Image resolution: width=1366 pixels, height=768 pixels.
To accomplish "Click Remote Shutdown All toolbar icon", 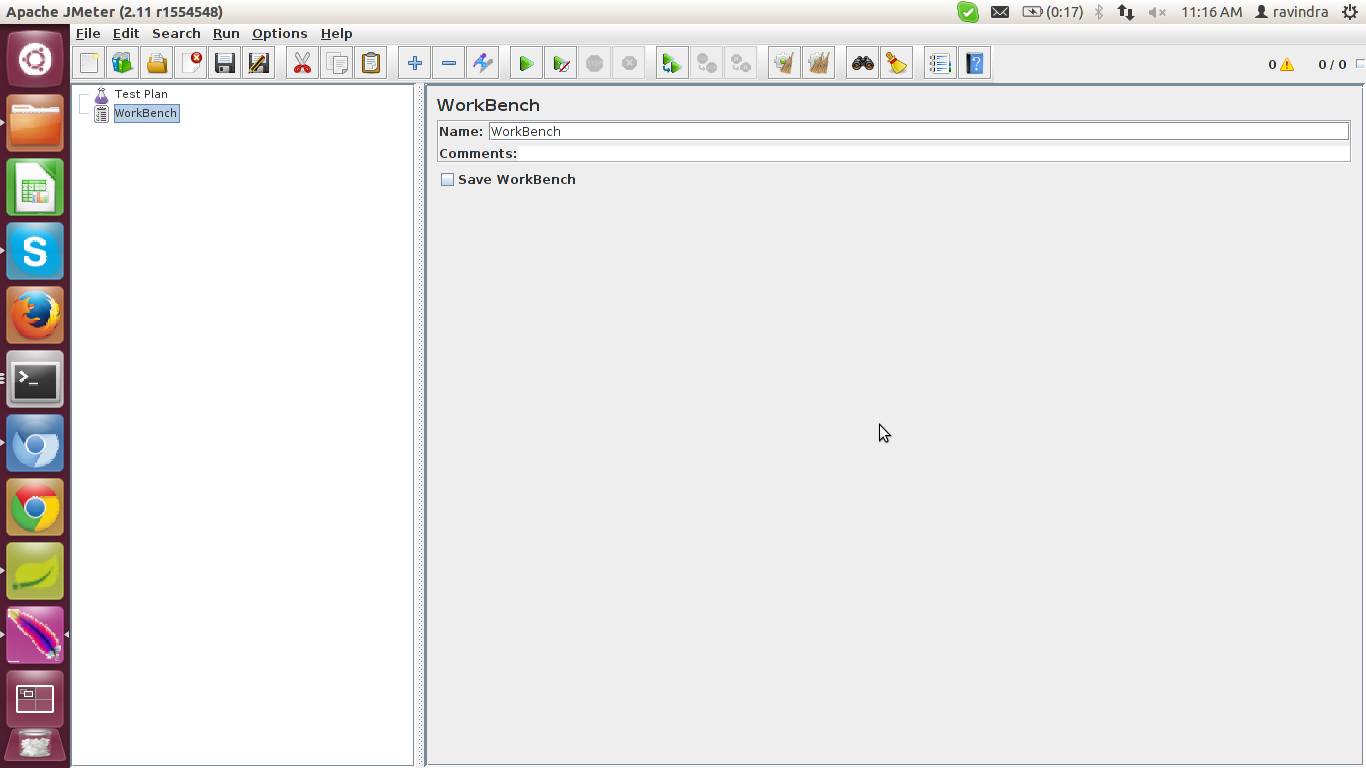I will 741,64.
